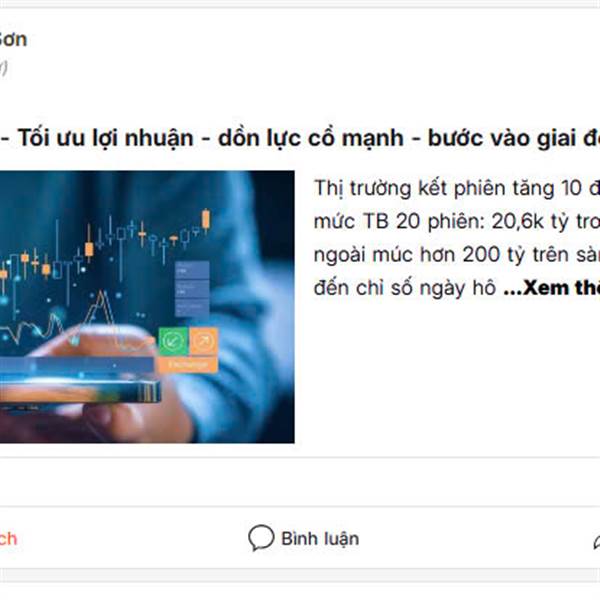This screenshot has width=600, height=600.
Task: Click the comment speech bubble icon
Action: (x=261, y=538)
